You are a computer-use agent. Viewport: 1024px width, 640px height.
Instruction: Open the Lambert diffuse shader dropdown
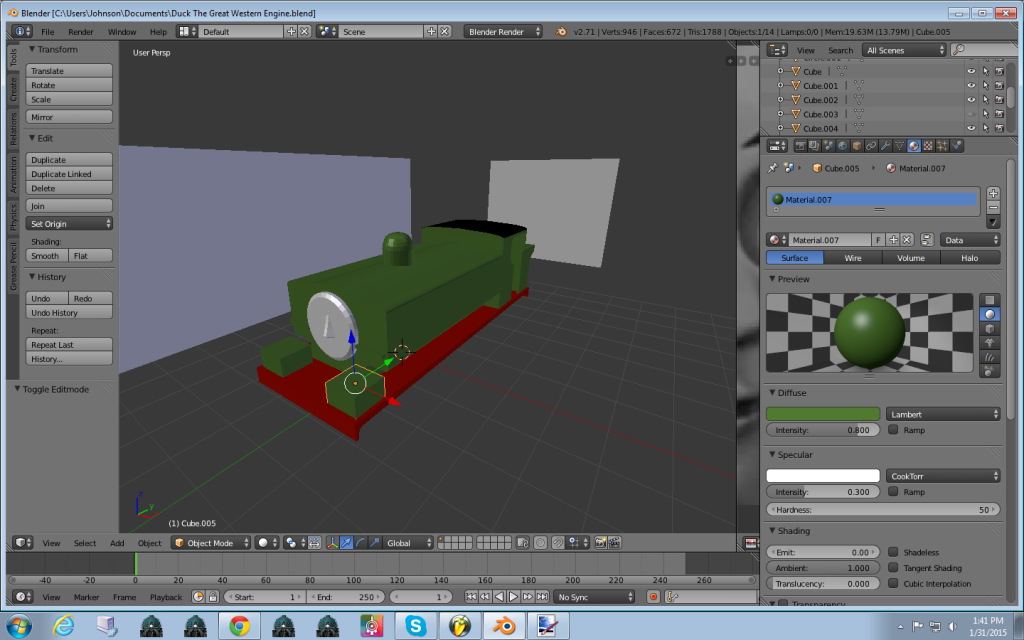[x=943, y=414]
